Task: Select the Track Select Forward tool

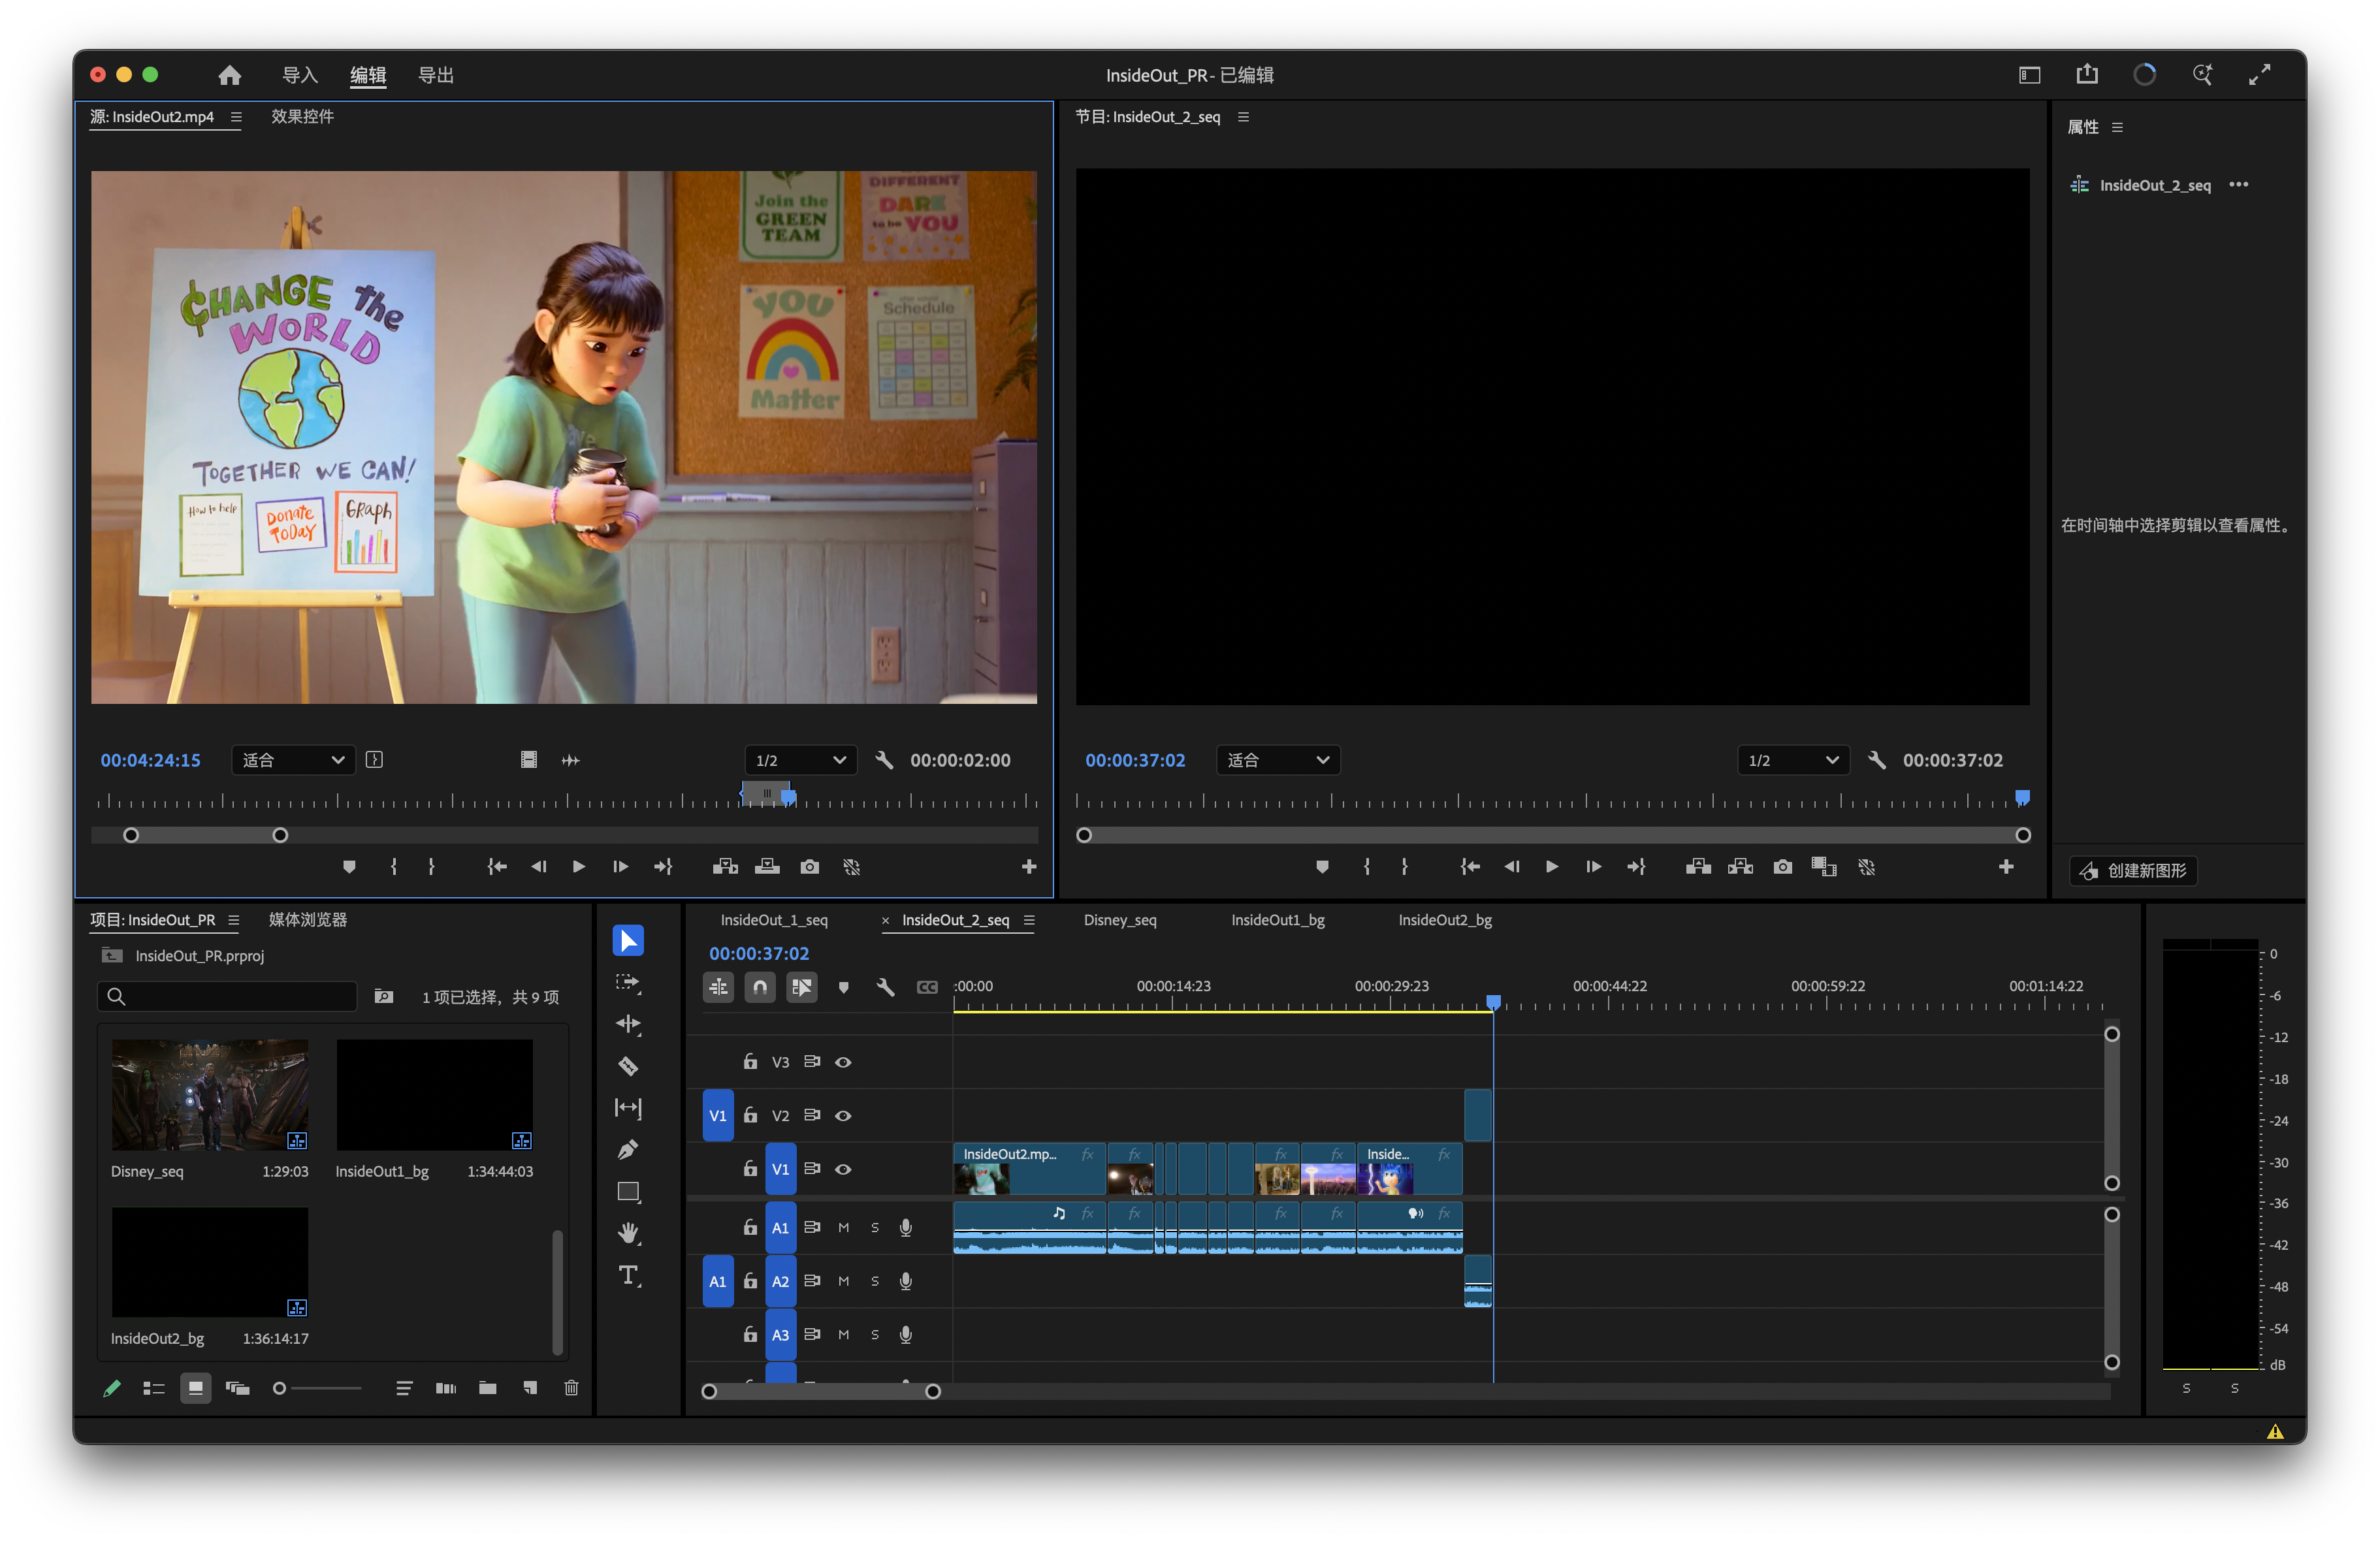Action: tap(628, 982)
